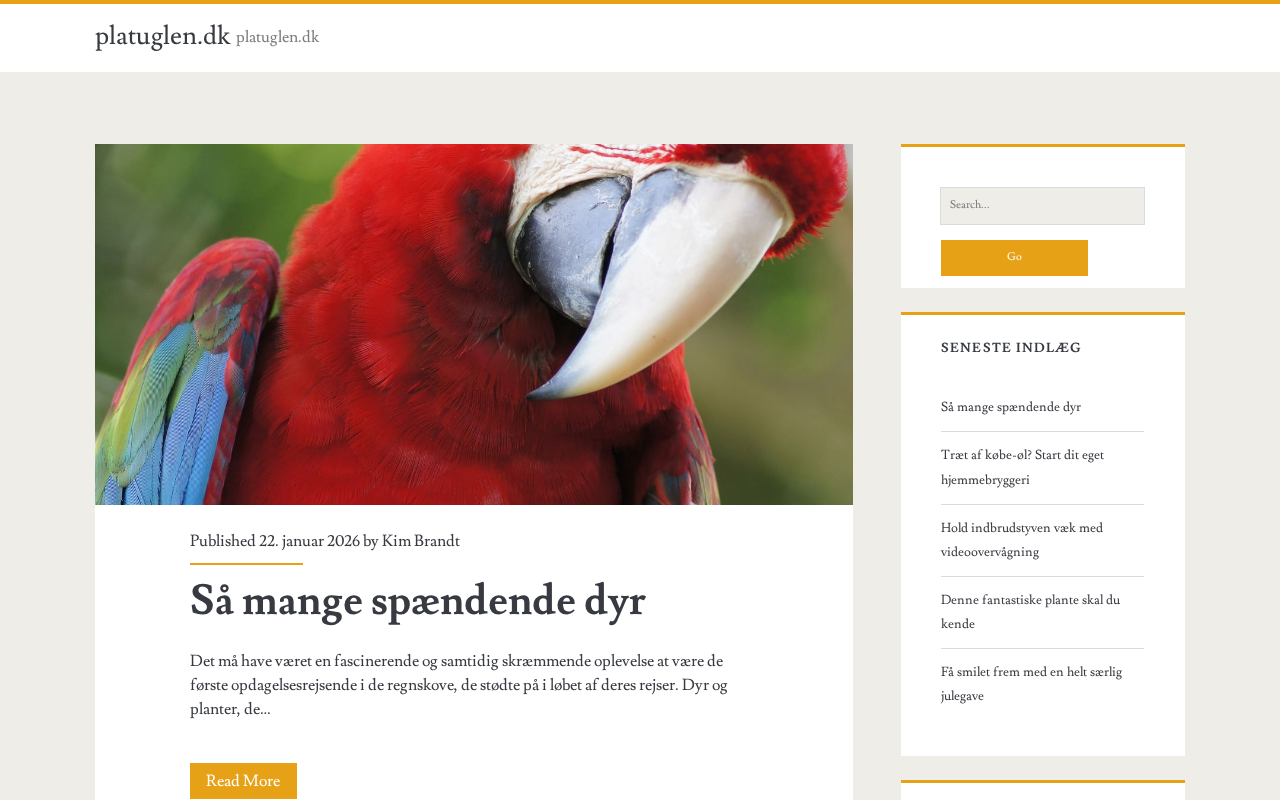Open sidebar link Så mange spændende dyr
1280x800 pixels.
(1010, 407)
